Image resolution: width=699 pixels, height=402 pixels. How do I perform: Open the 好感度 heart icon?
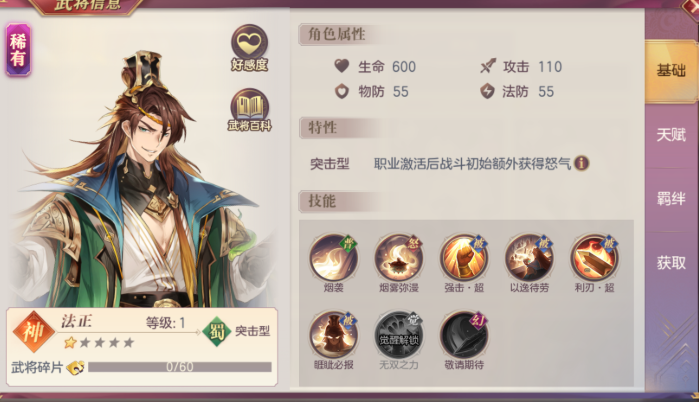click(249, 47)
